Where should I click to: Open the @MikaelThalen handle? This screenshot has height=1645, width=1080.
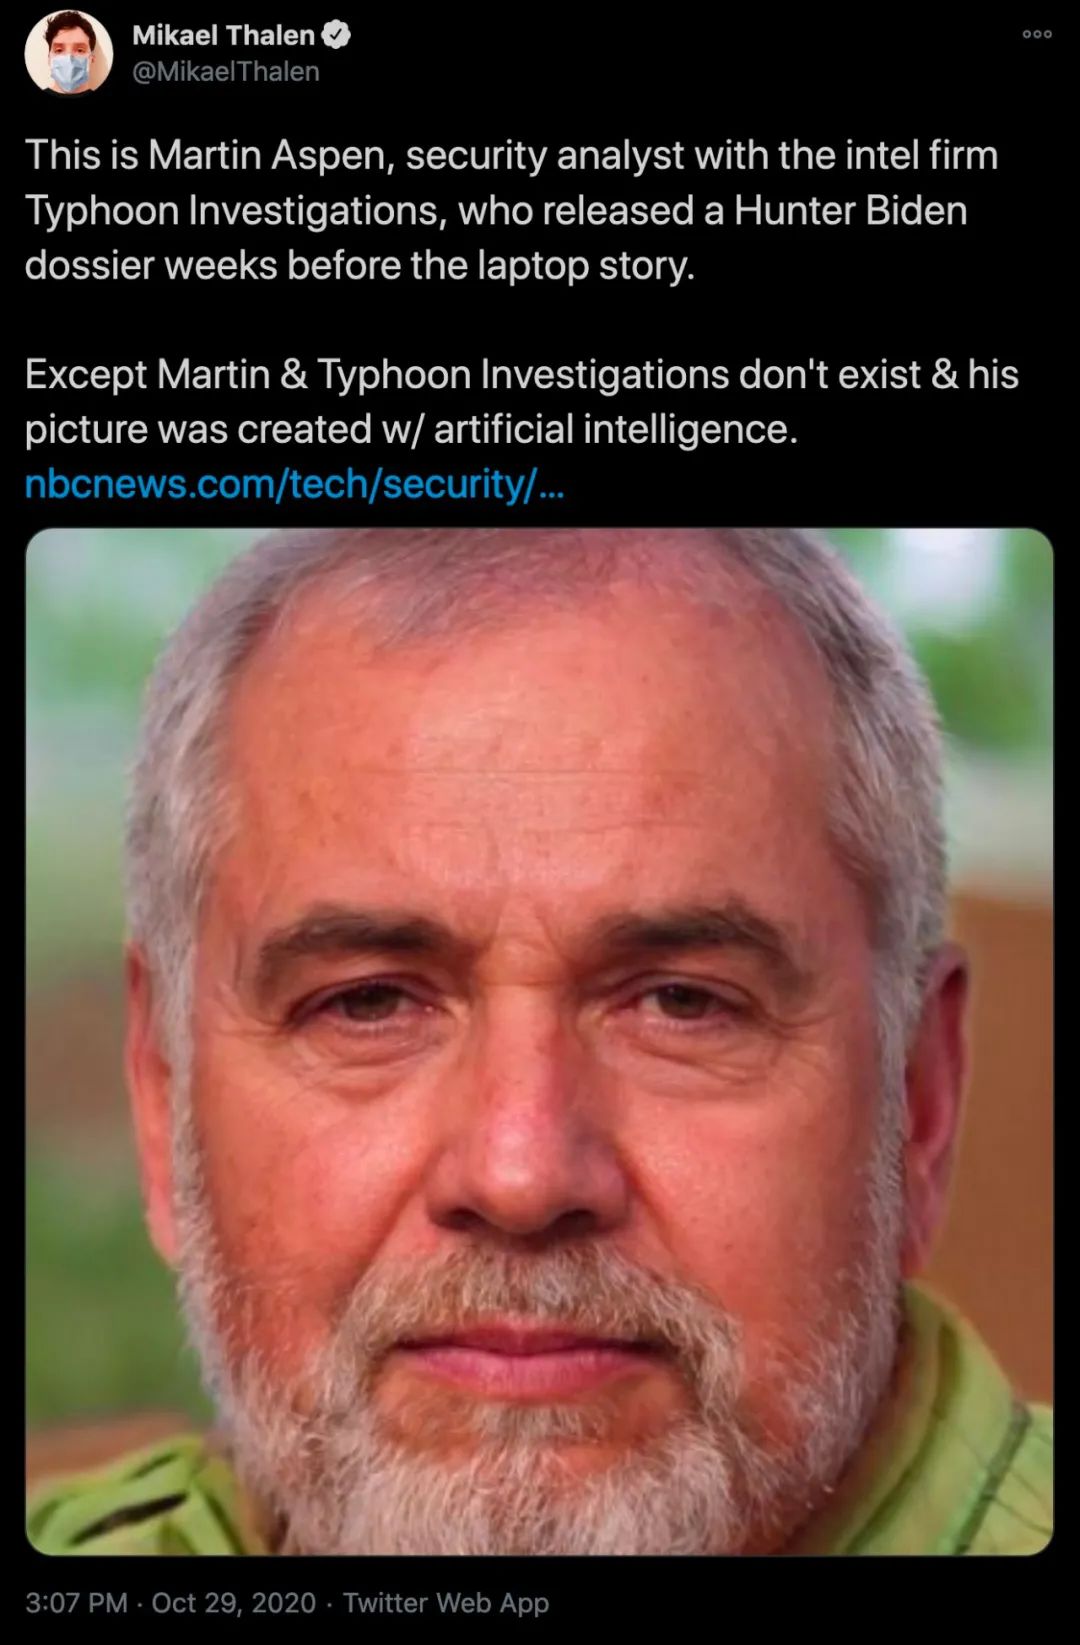(x=226, y=72)
